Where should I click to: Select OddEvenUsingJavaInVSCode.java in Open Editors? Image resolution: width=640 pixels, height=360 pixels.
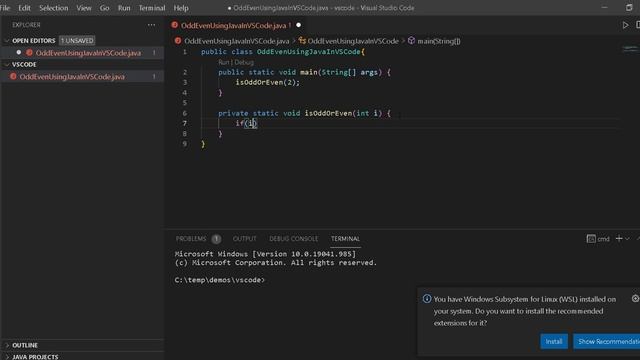[88, 53]
